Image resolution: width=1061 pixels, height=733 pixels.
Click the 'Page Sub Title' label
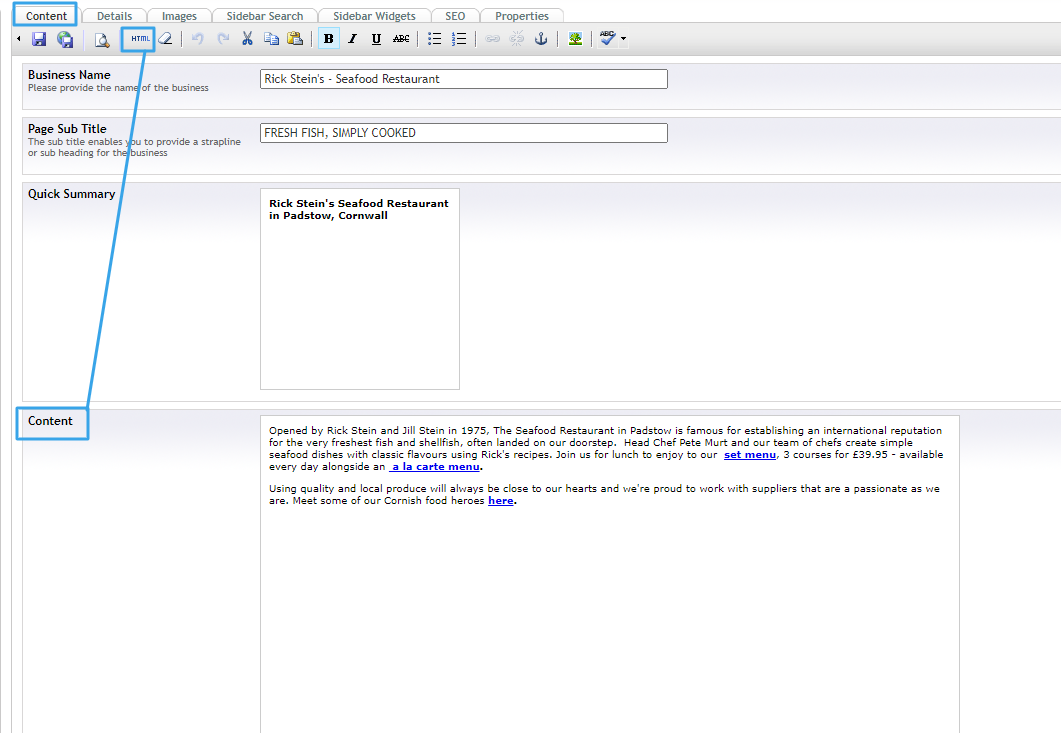(x=67, y=129)
